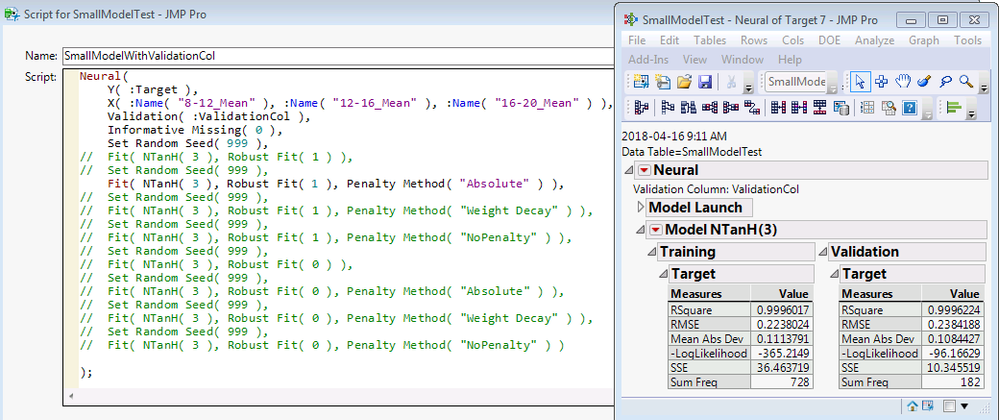999x420 pixels.
Task: Click the data table link icon in status bar
Action: [x=927, y=406]
